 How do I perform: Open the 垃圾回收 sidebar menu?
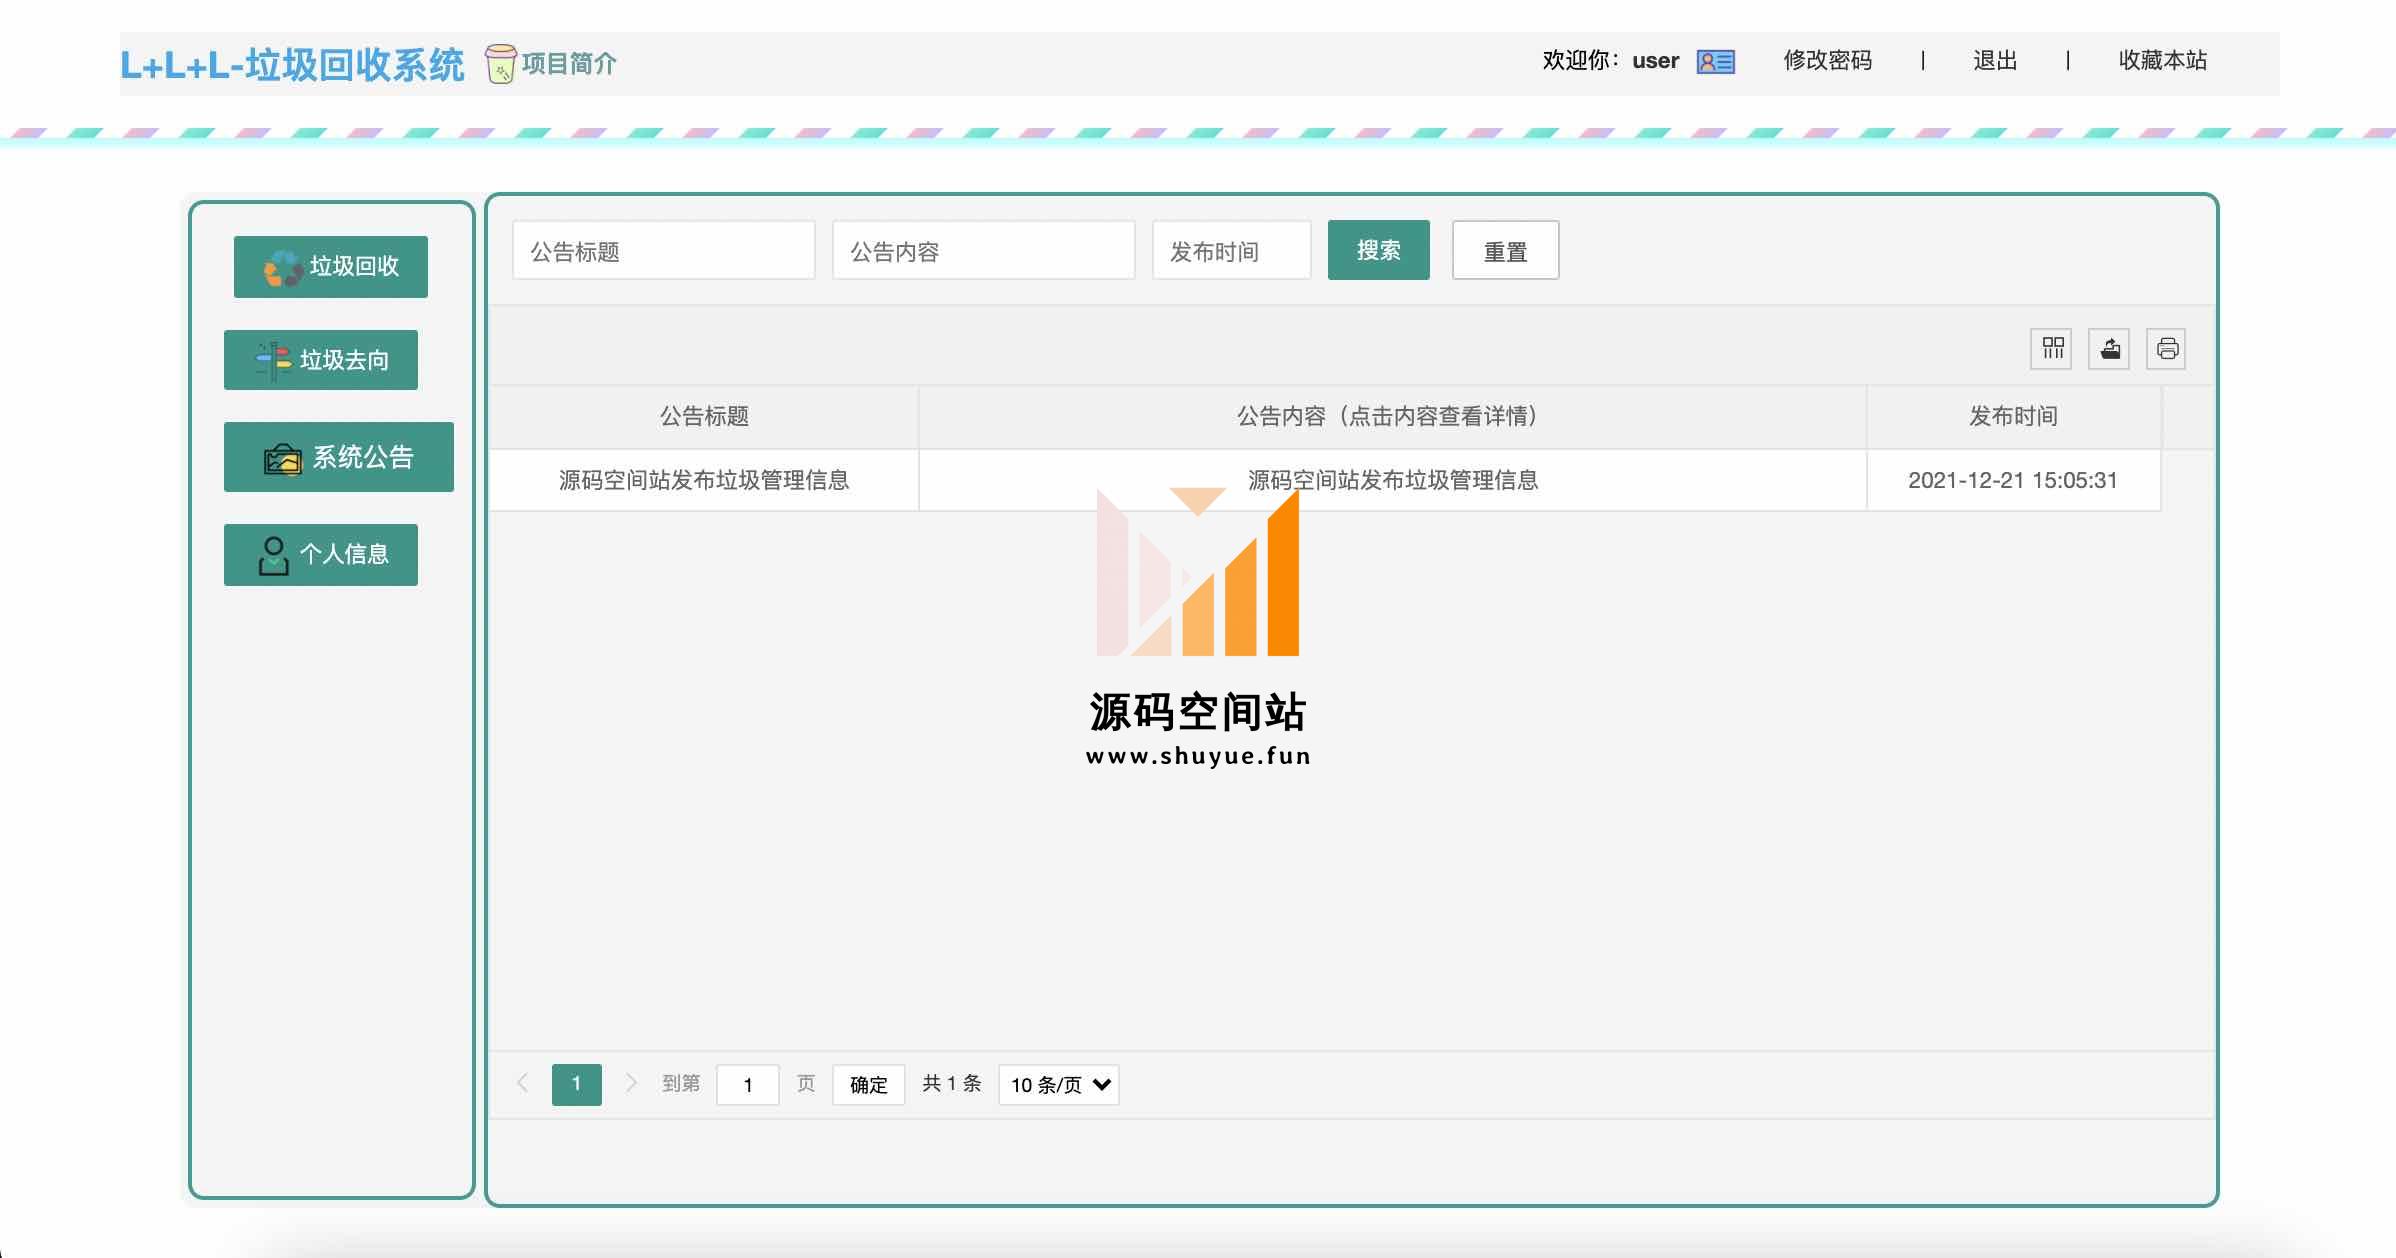[331, 267]
